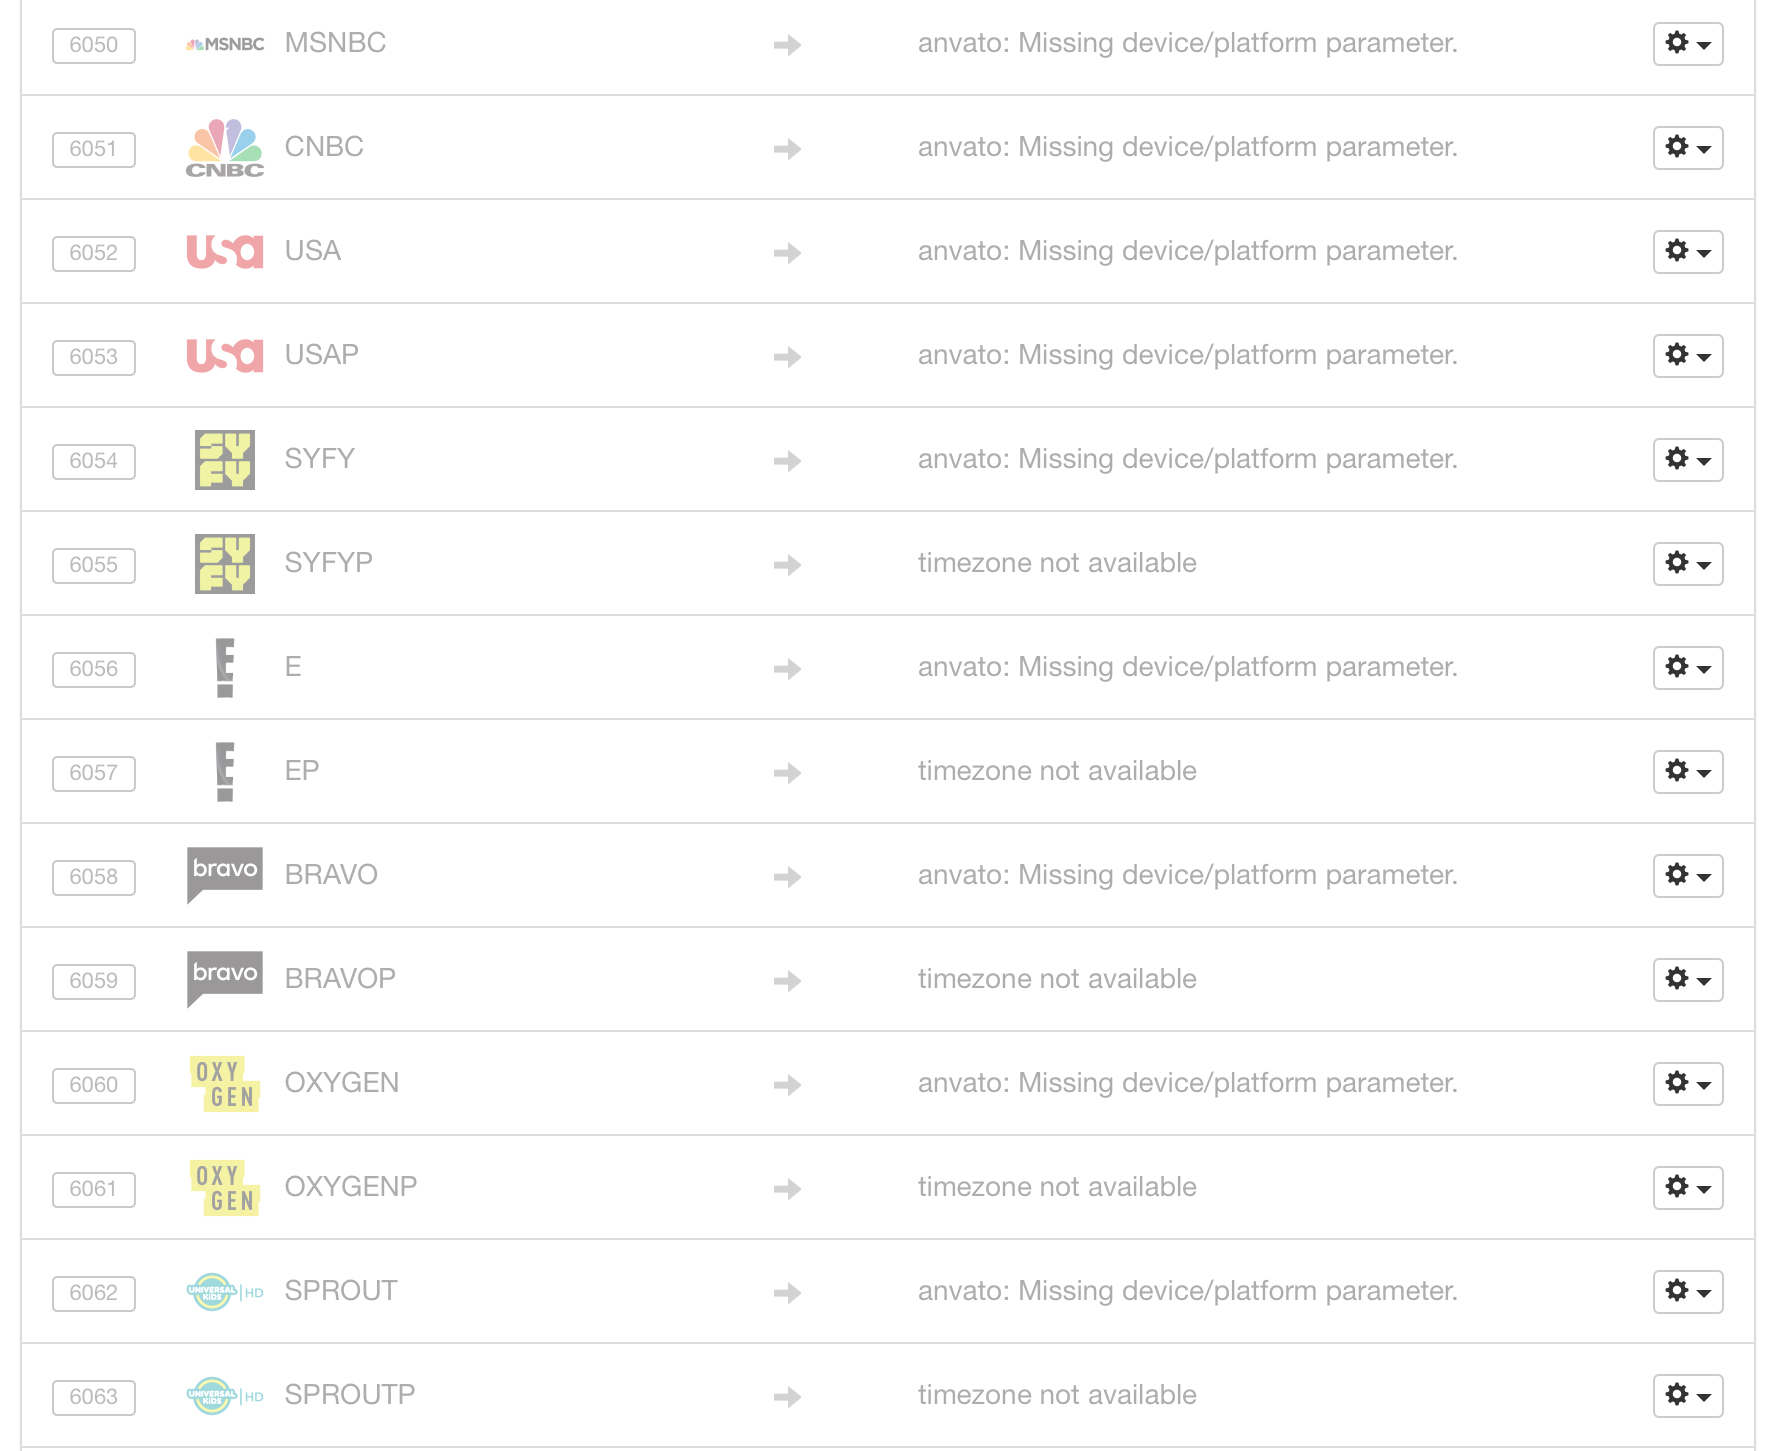This screenshot has width=1782, height=1451.
Task: Click the MSNBC channel logo
Action: coord(225,44)
